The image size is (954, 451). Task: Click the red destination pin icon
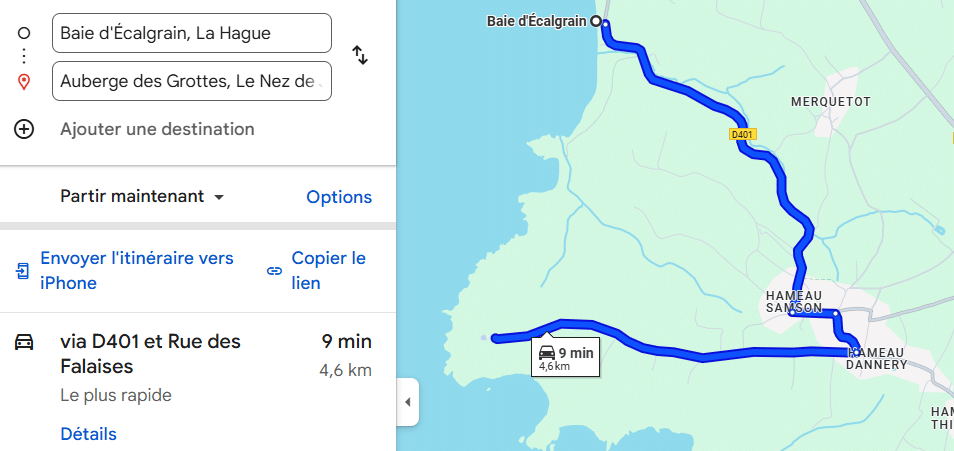[24, 81]
